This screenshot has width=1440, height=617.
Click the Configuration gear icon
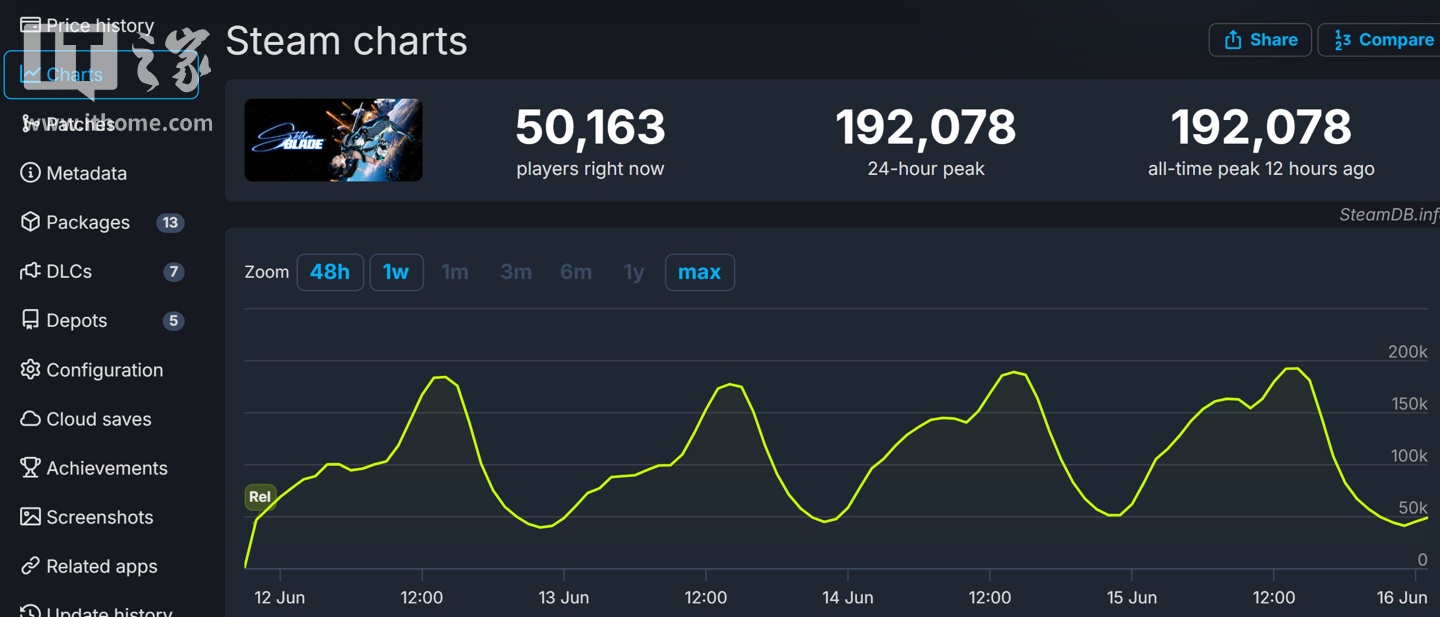(x=30, y=370)
